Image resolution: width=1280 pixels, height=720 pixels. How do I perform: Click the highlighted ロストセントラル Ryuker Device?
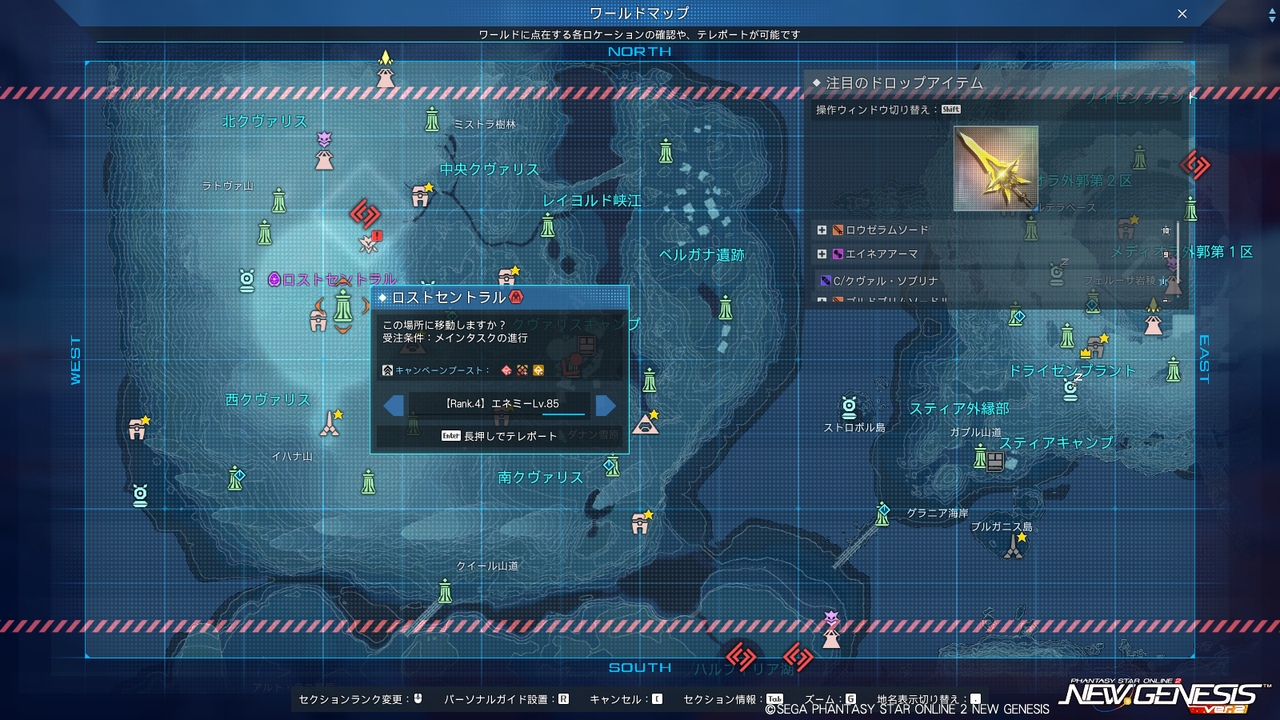pos(344,305)
